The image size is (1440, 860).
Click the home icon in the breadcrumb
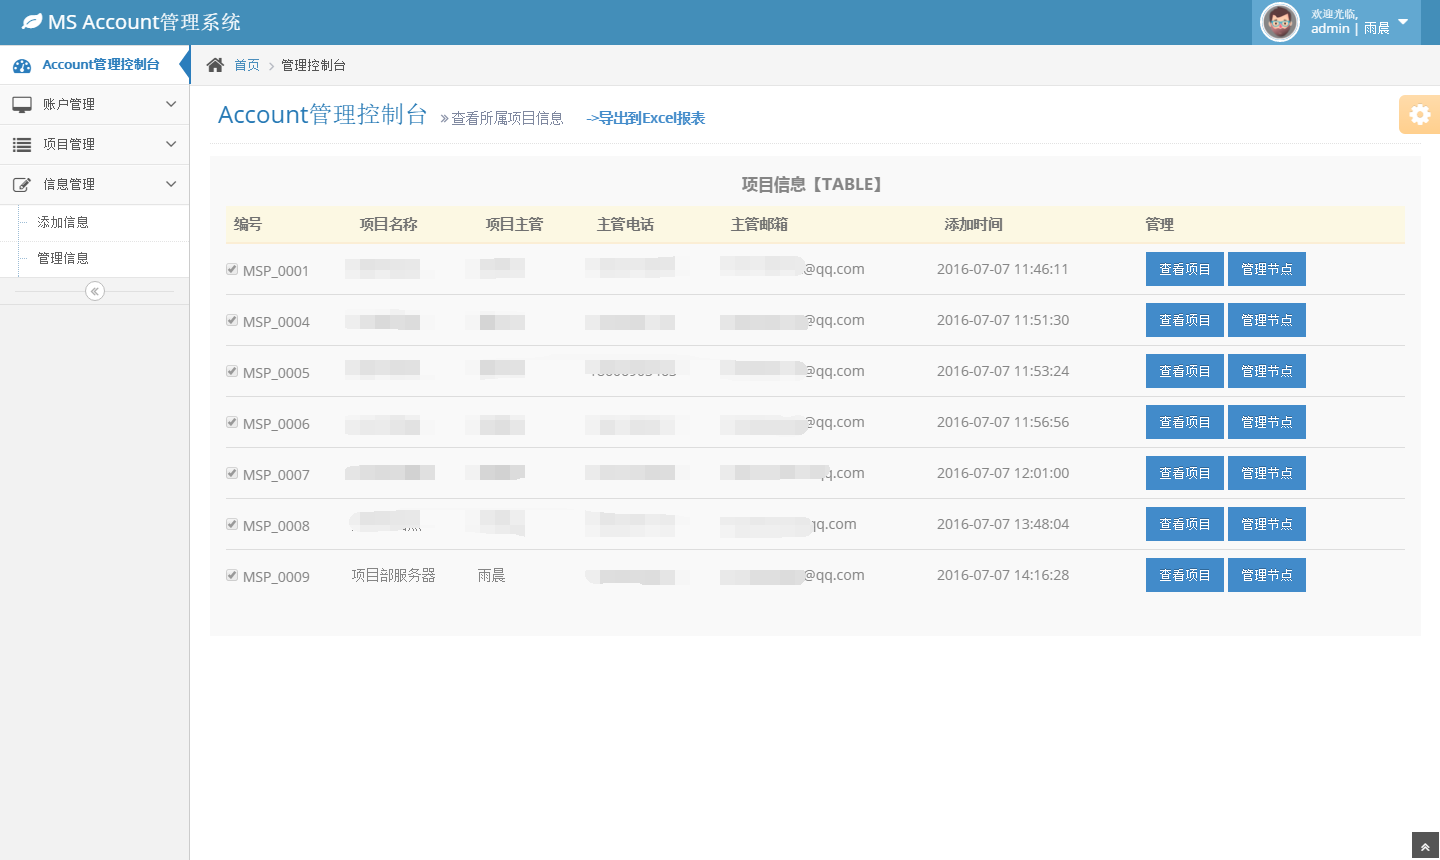(x=215, y=65)
